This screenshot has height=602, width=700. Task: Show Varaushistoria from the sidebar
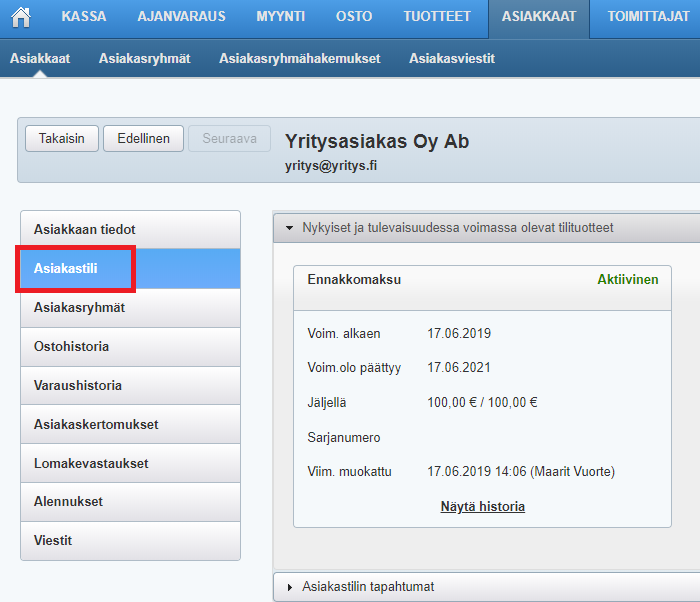[78, 386]
